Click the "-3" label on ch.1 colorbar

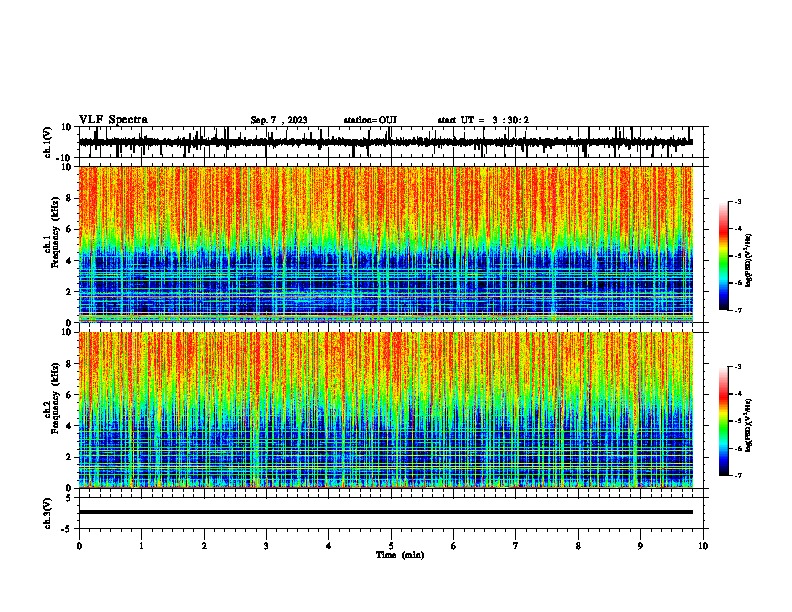[x=738, y=201]
